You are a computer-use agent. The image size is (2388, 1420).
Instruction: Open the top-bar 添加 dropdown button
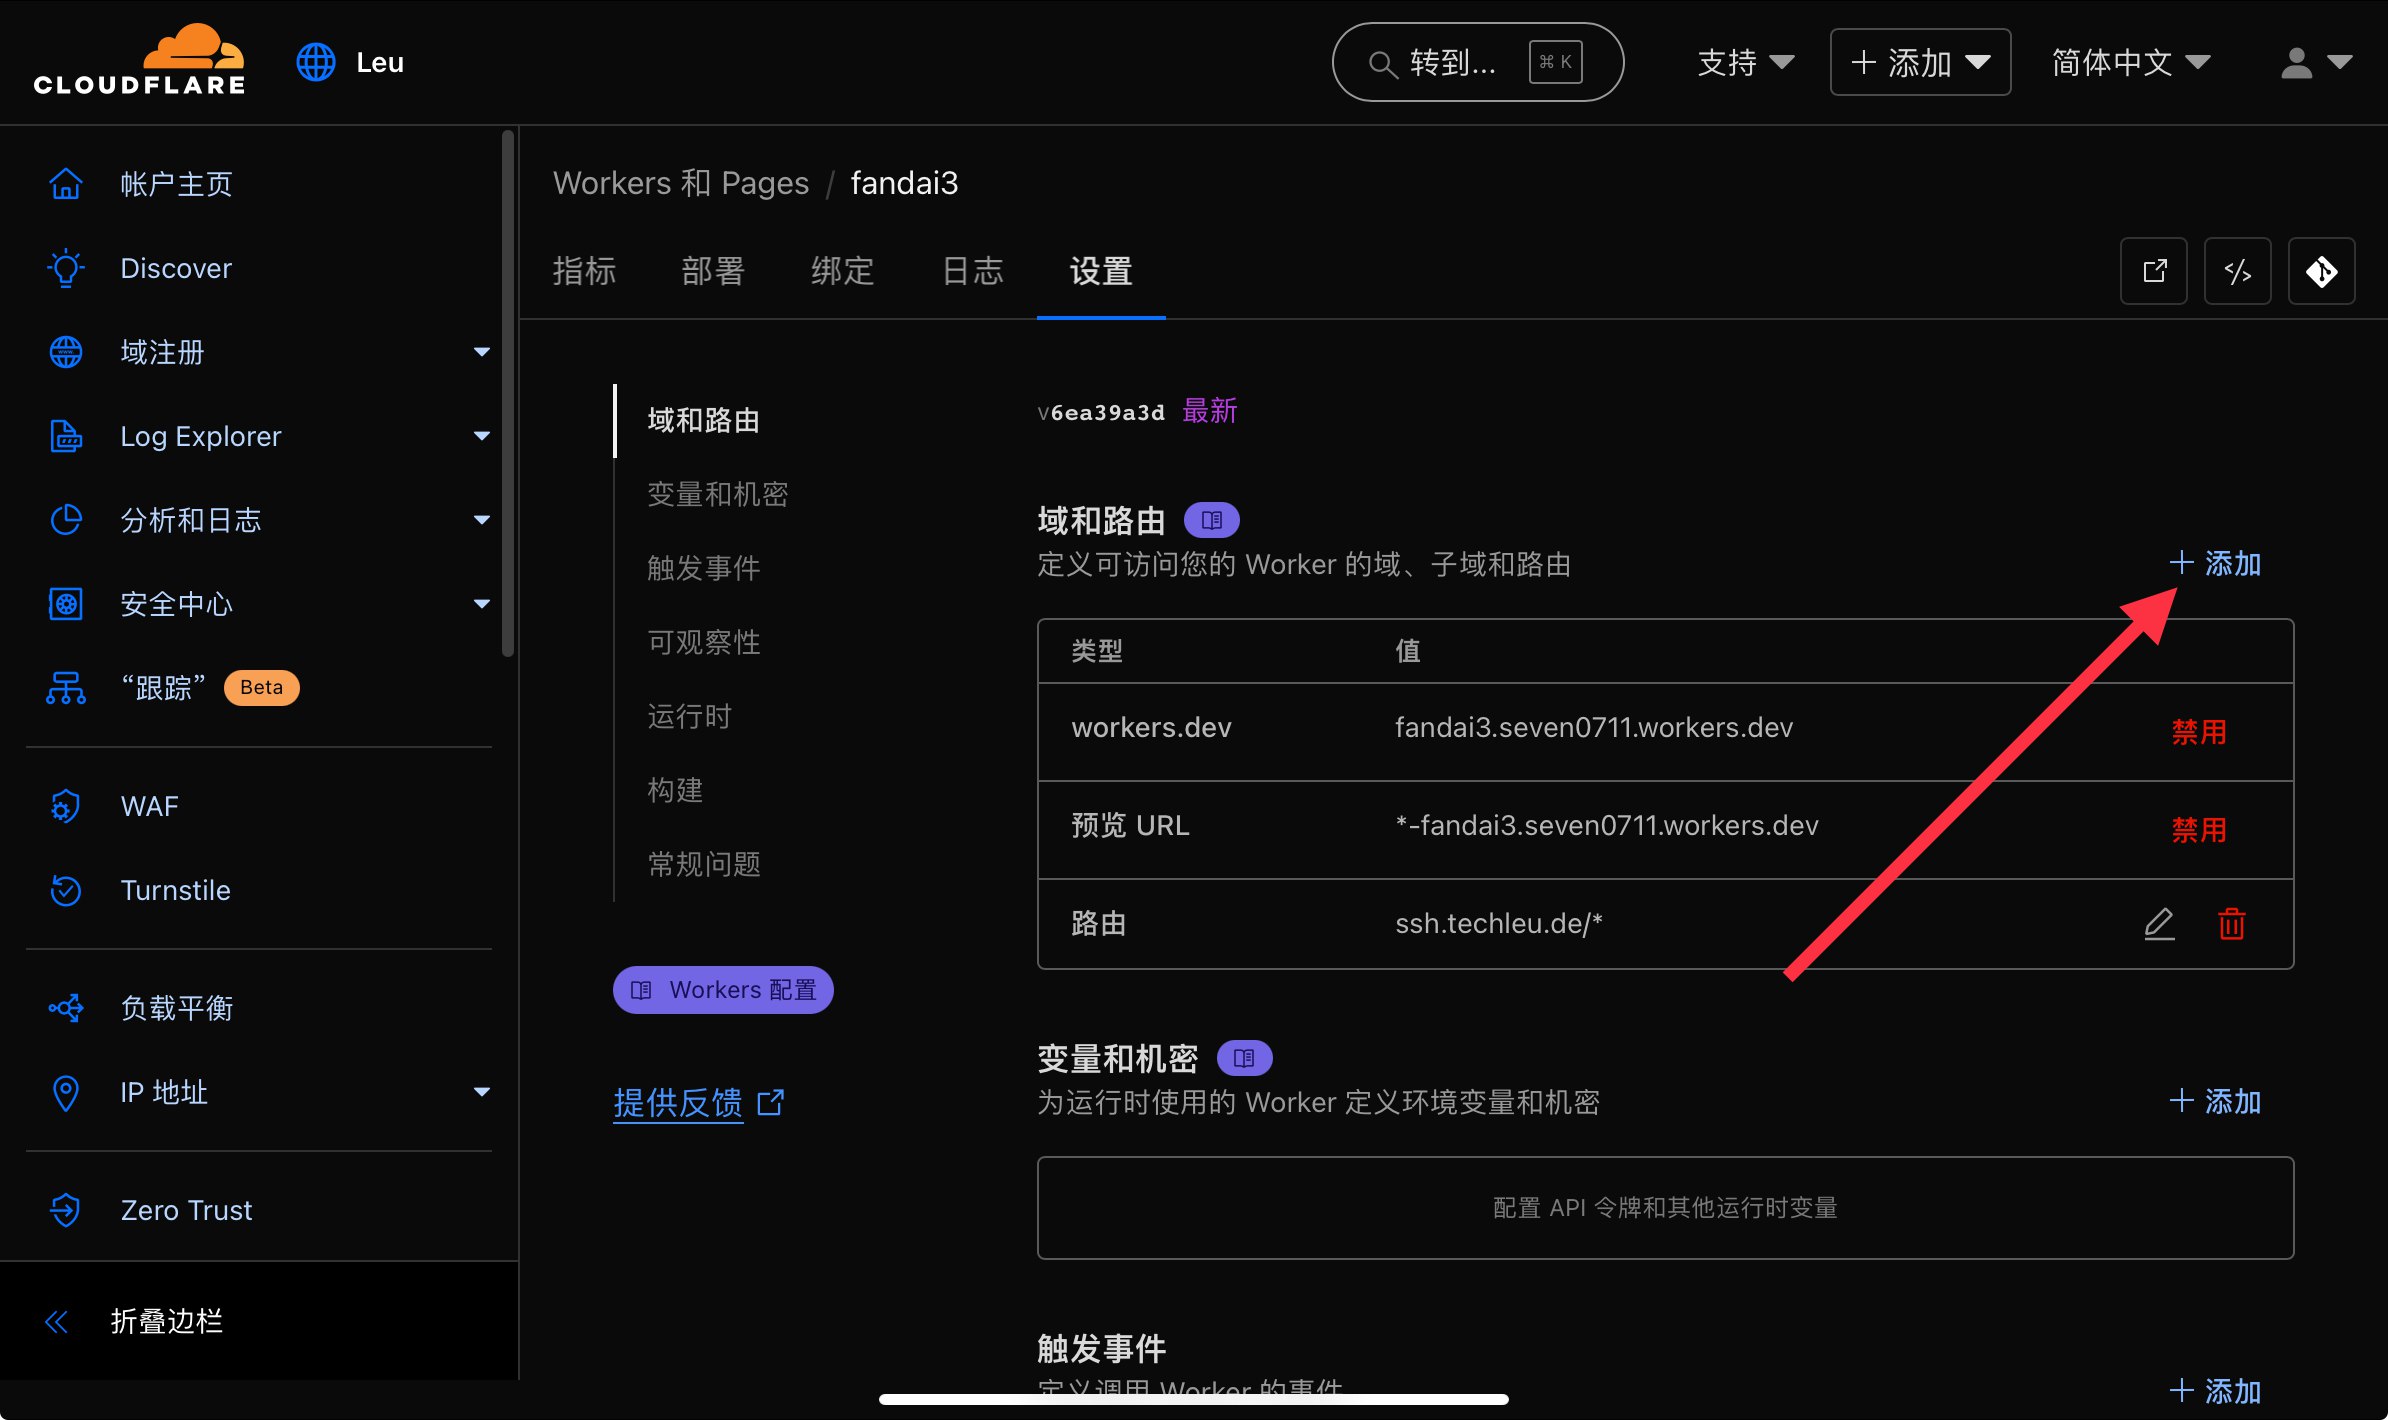[x=1920, y=62]
